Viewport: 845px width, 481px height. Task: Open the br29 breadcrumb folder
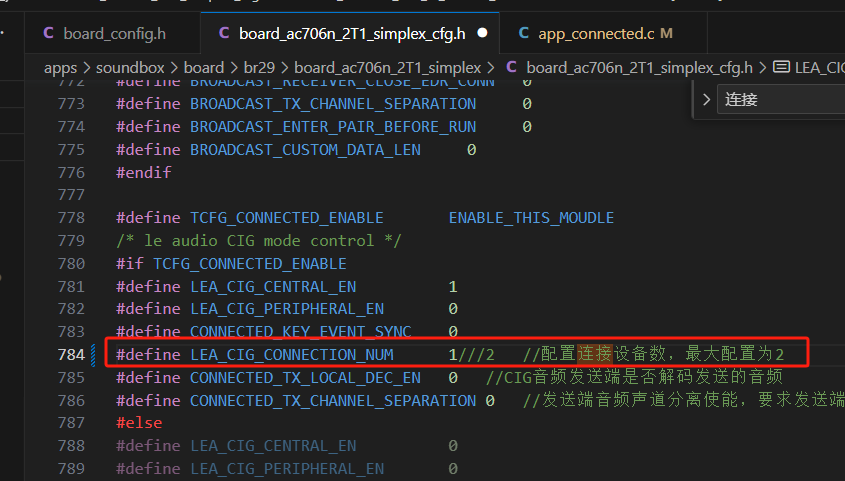(x=259, y=68)
